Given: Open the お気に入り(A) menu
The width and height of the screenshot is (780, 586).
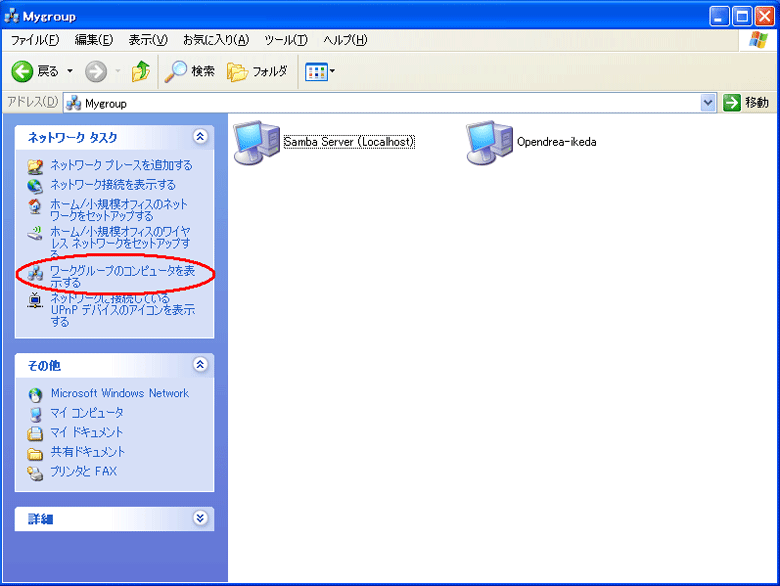Looking at the screenshot, I should tap(216, 40).
